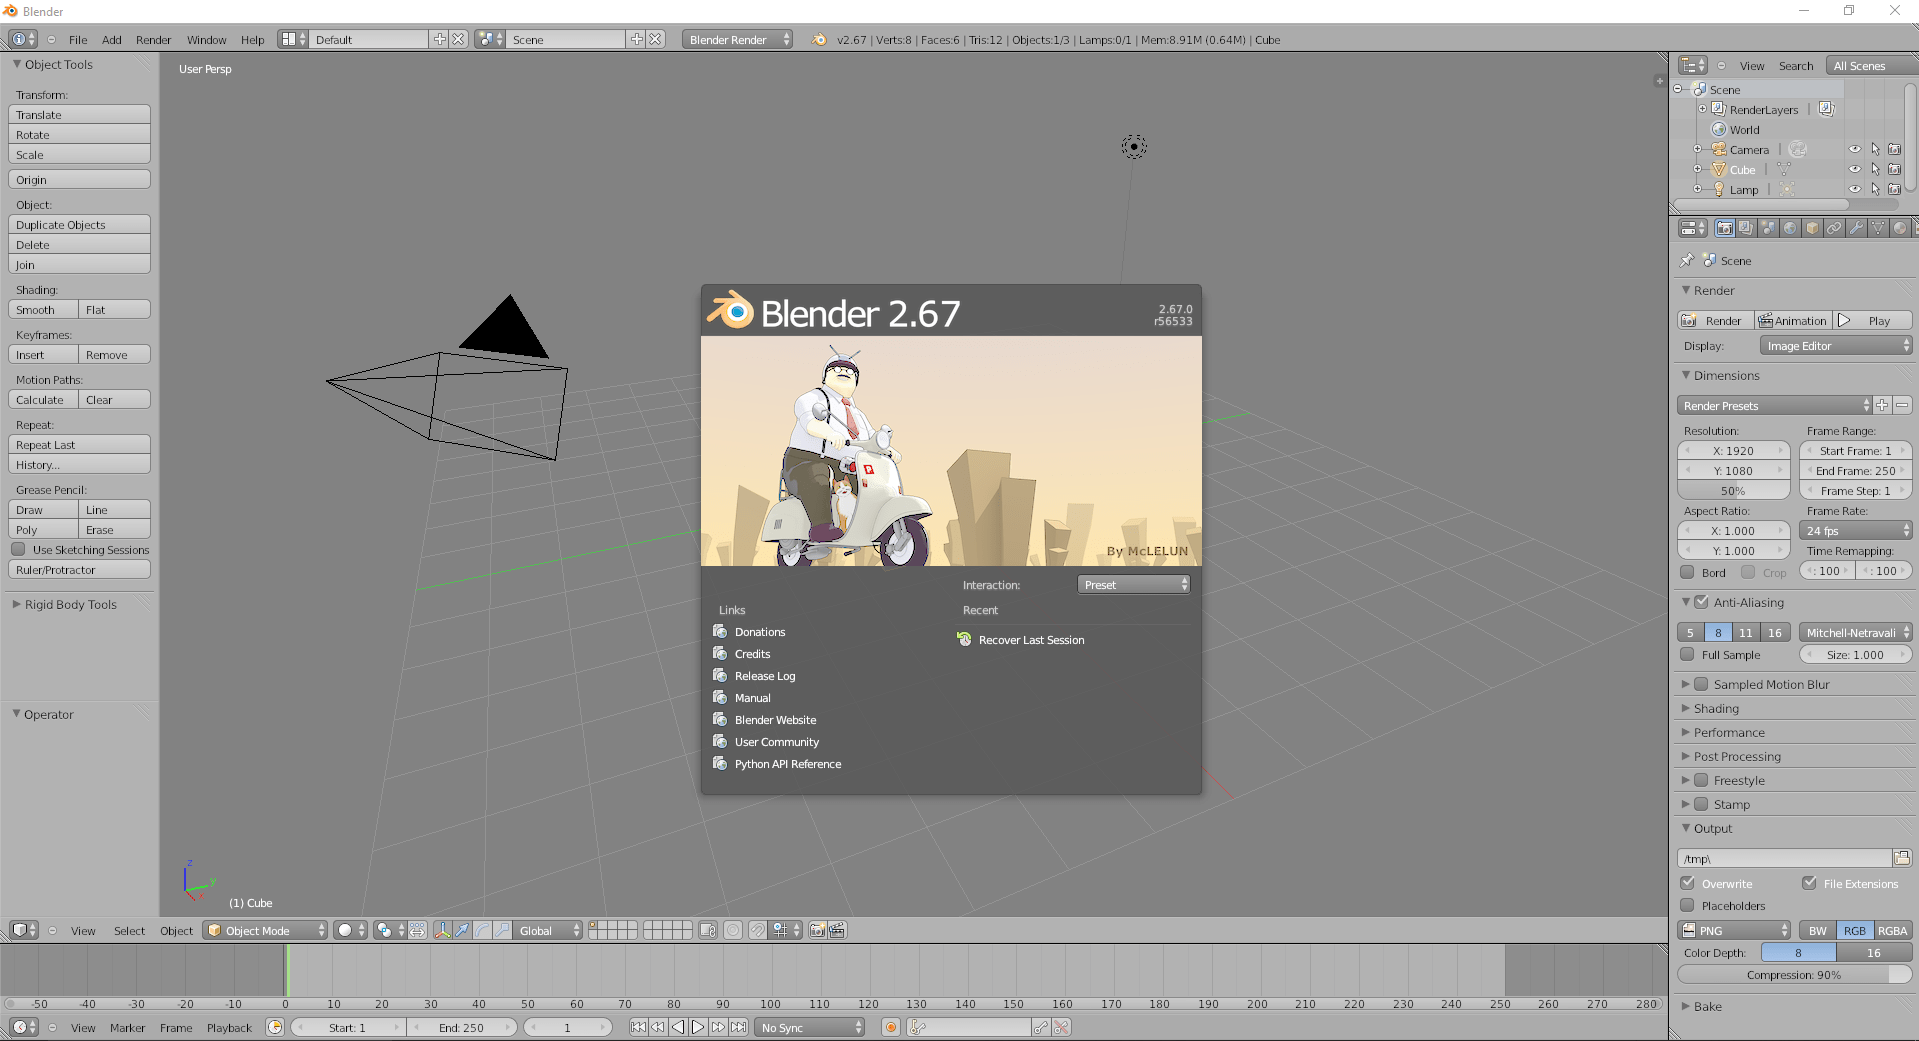Hide the Cube in the outliner

click(1855, 169)
